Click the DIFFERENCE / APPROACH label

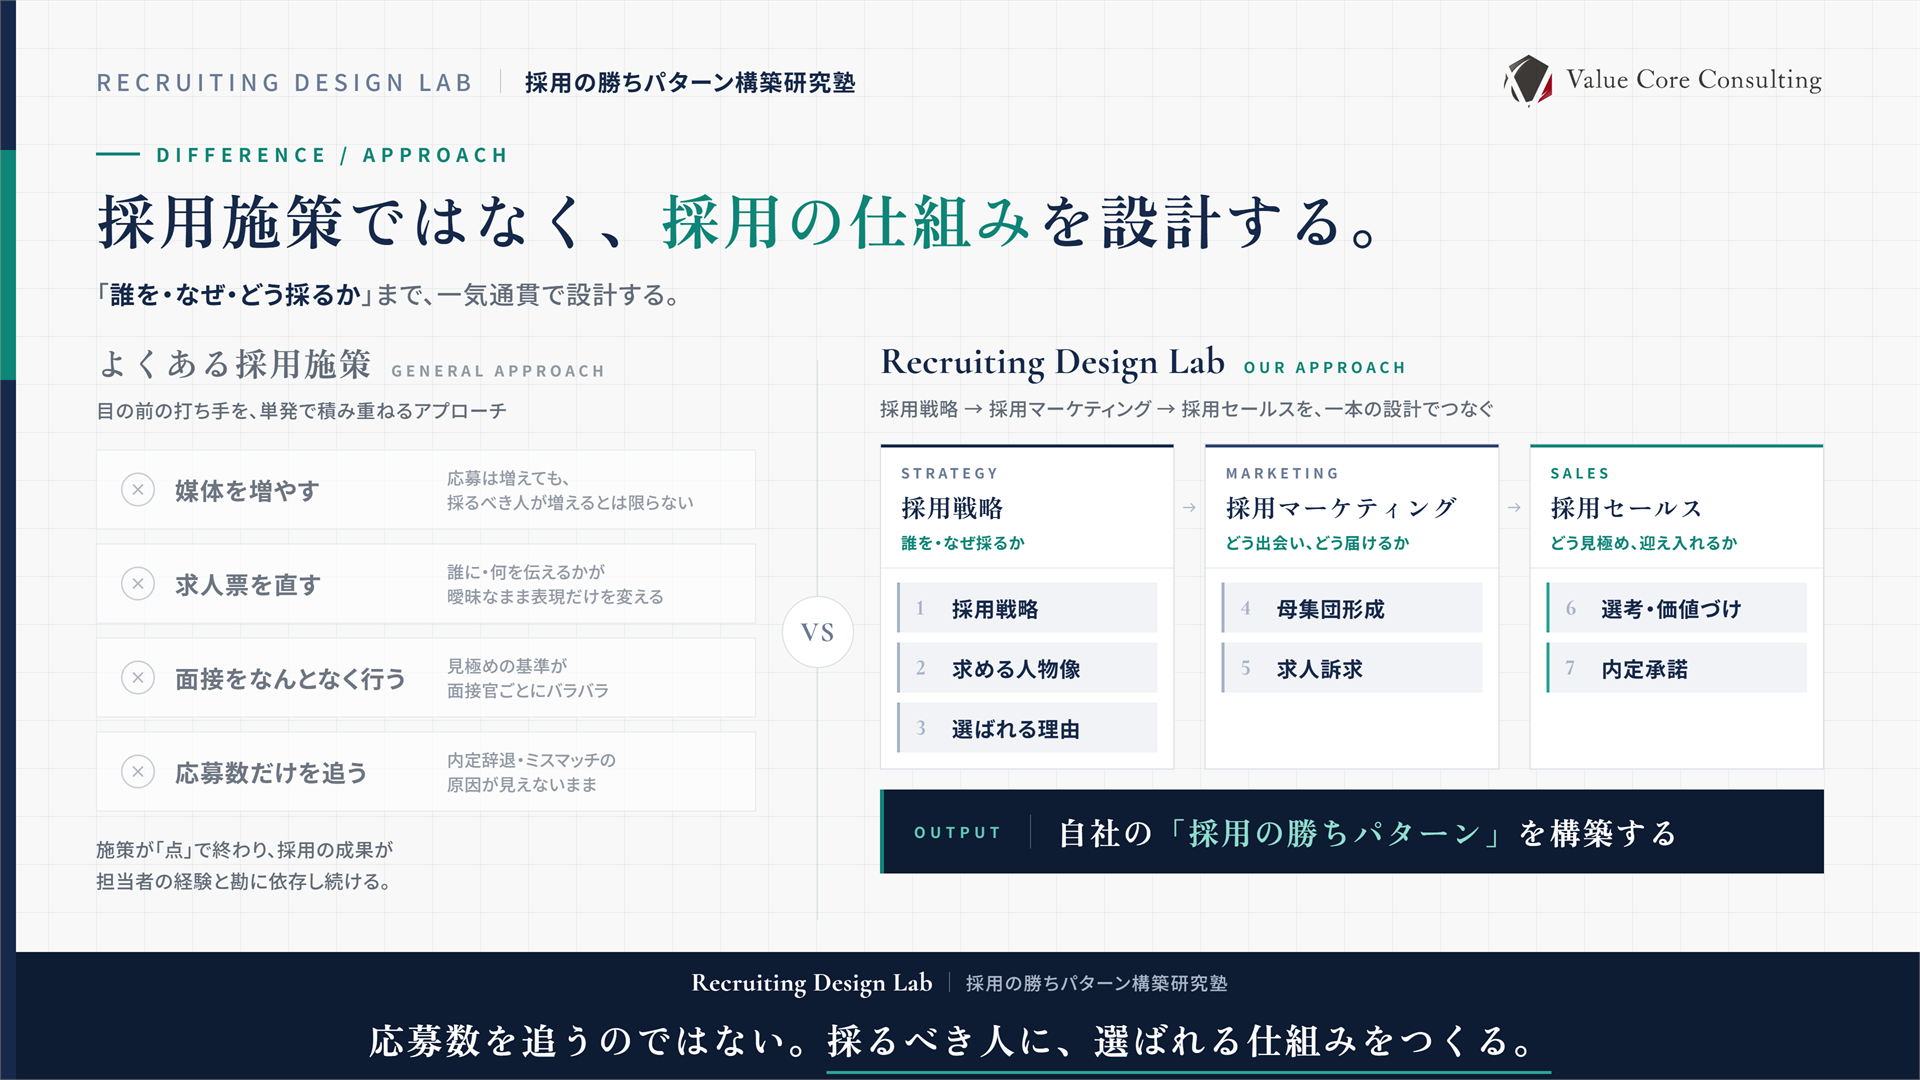coord(333,155)
